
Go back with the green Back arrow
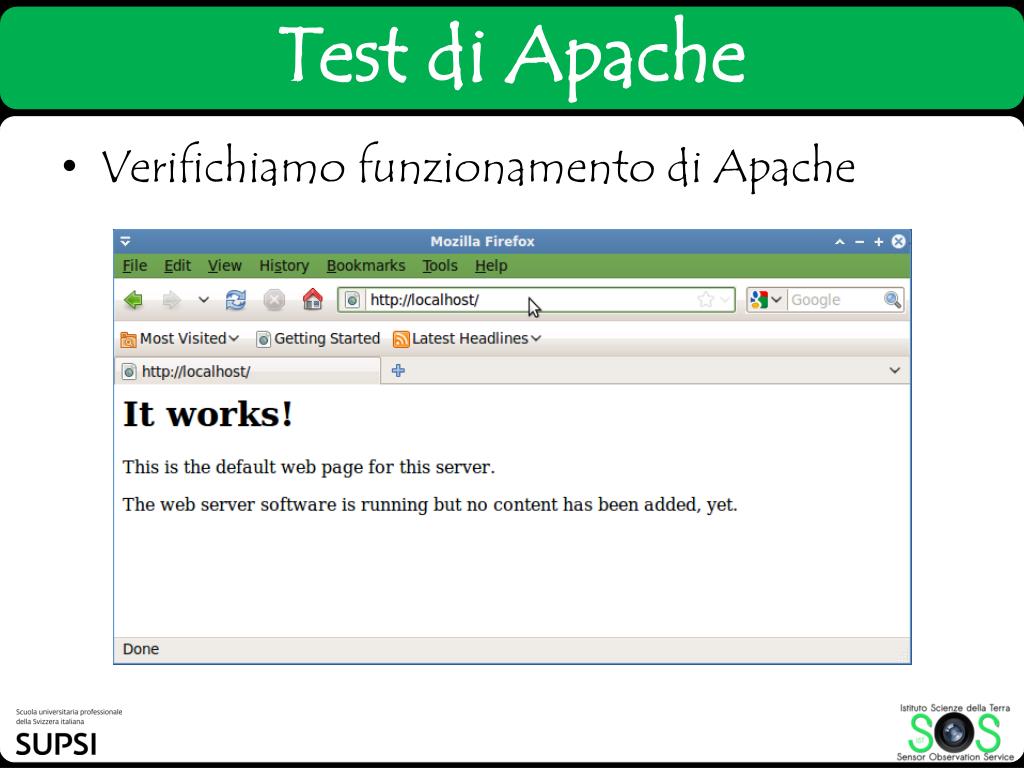click(x=134, y=300)
